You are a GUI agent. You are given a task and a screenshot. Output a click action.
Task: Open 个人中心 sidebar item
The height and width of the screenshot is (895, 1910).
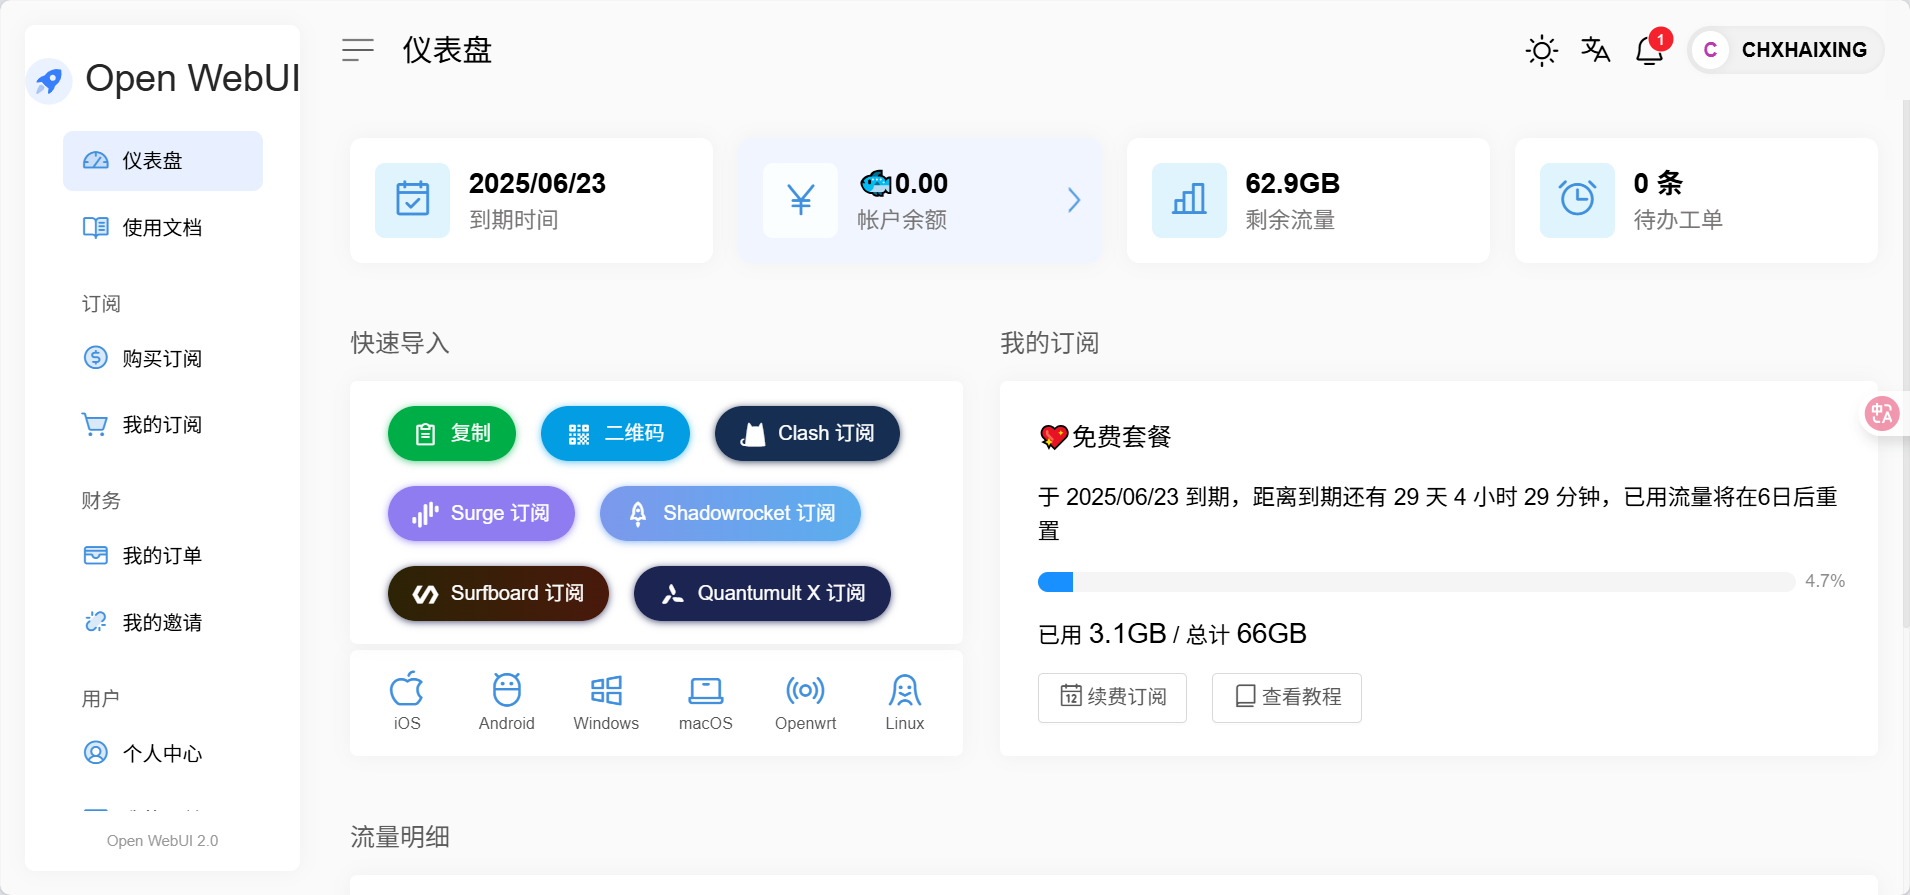point(163,753)
